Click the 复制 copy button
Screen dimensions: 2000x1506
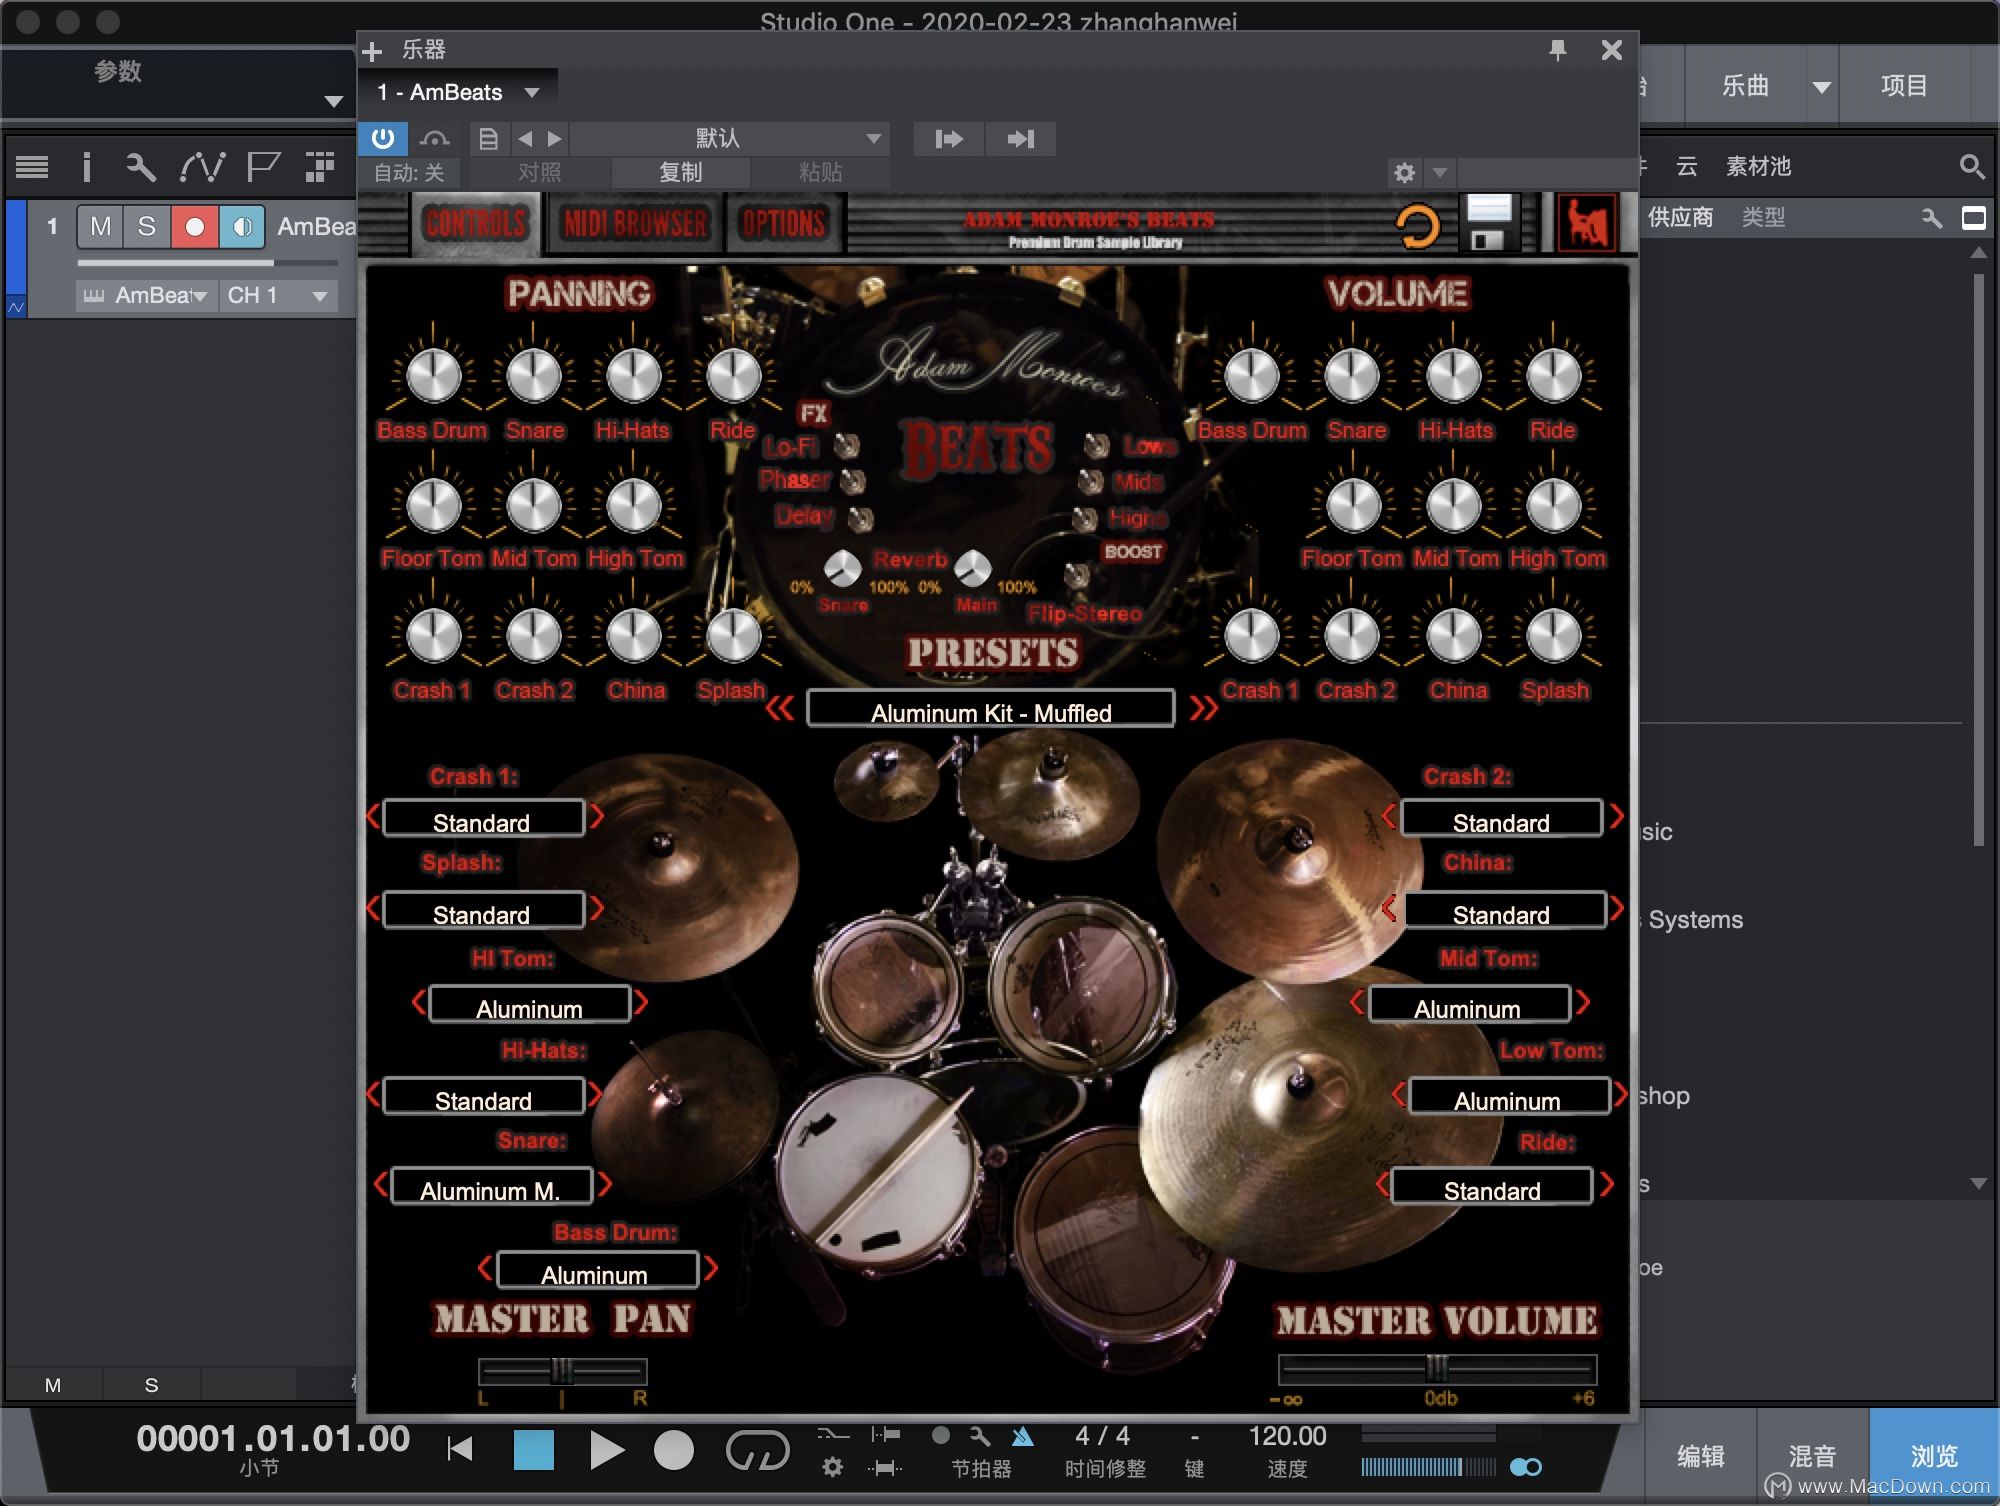pos(681,173)
